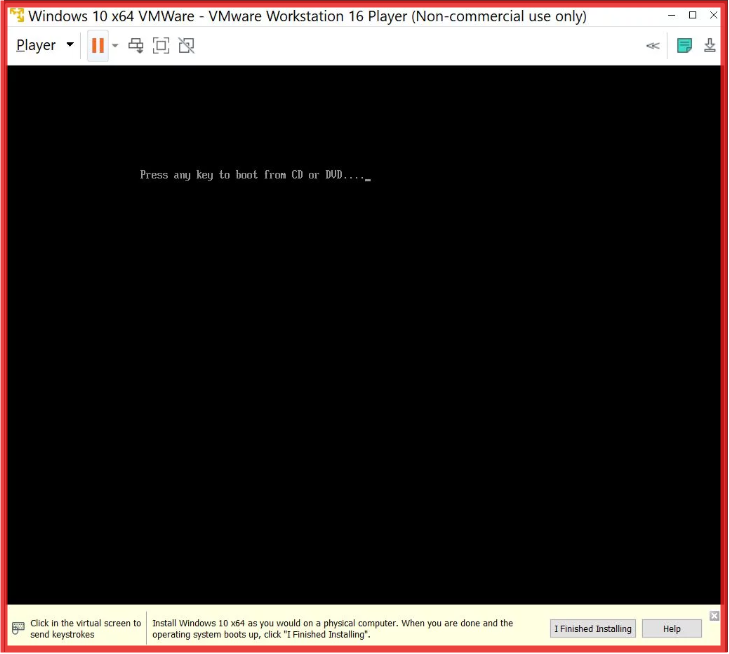Close the VMware Workstation Player window
The image size is (729, 654).
click(x=713, y=15)
